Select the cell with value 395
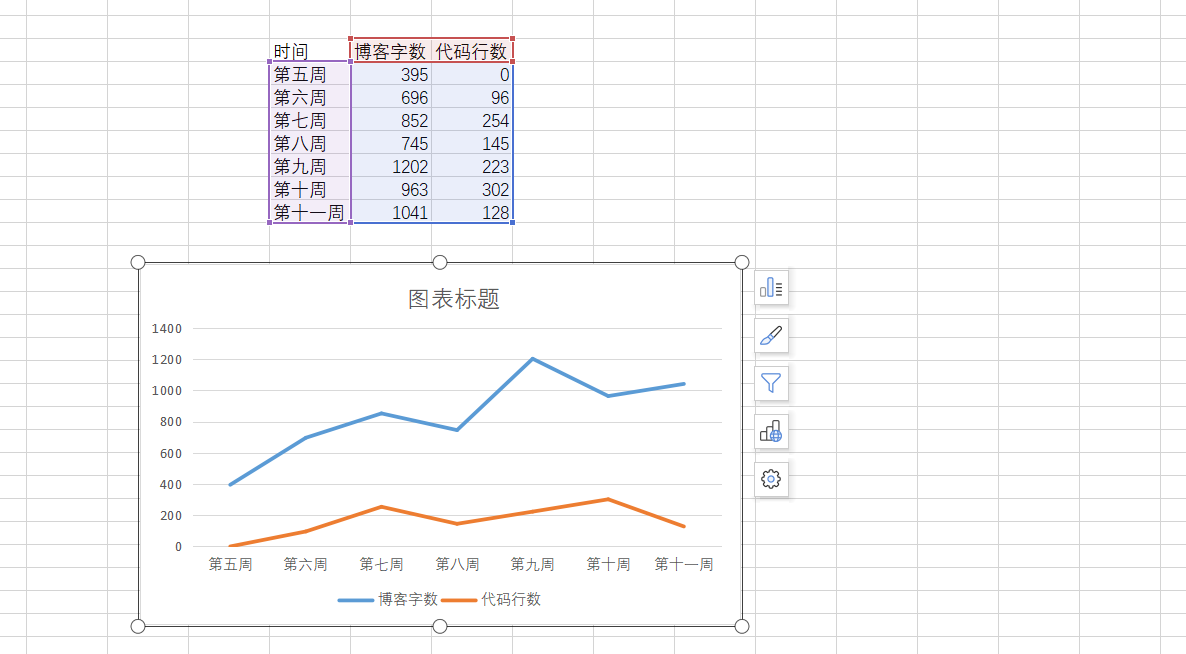The image size is (1186, 654). coord(390,74)
